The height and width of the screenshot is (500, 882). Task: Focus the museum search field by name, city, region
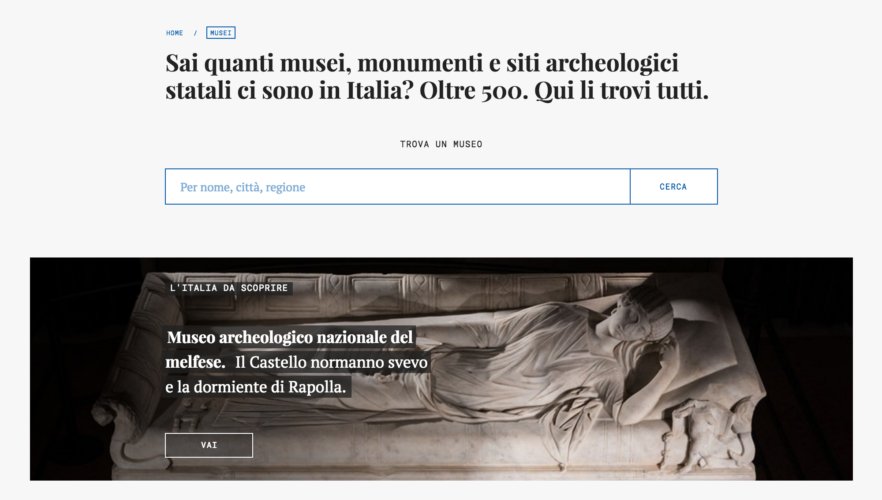pyautogui.click(x=398, y=187)
